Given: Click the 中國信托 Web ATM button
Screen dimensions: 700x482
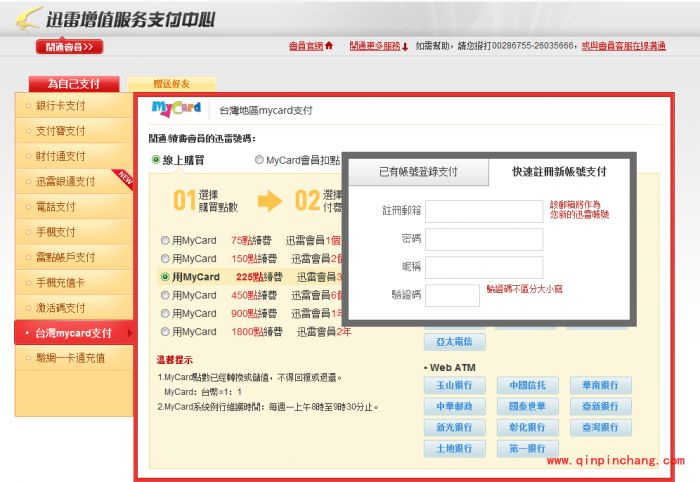Looking at the screenshot, I should click(528, 385).
